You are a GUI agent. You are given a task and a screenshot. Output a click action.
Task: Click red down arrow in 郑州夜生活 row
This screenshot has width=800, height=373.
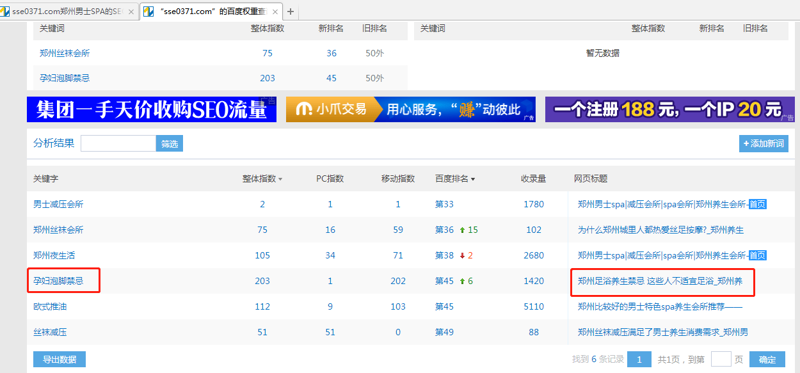pyautogui.click(x=462, y=256)
